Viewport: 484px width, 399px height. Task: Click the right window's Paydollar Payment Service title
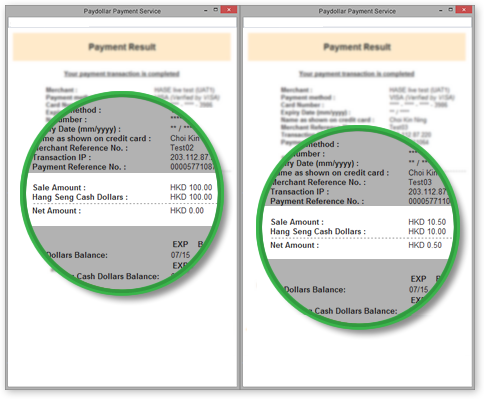[x=357, y=11]
